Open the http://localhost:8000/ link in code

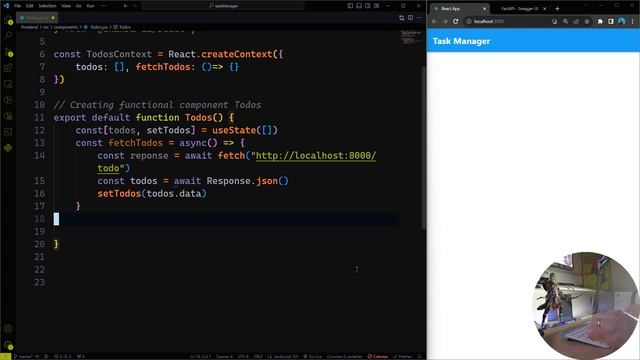click(316, 156)
